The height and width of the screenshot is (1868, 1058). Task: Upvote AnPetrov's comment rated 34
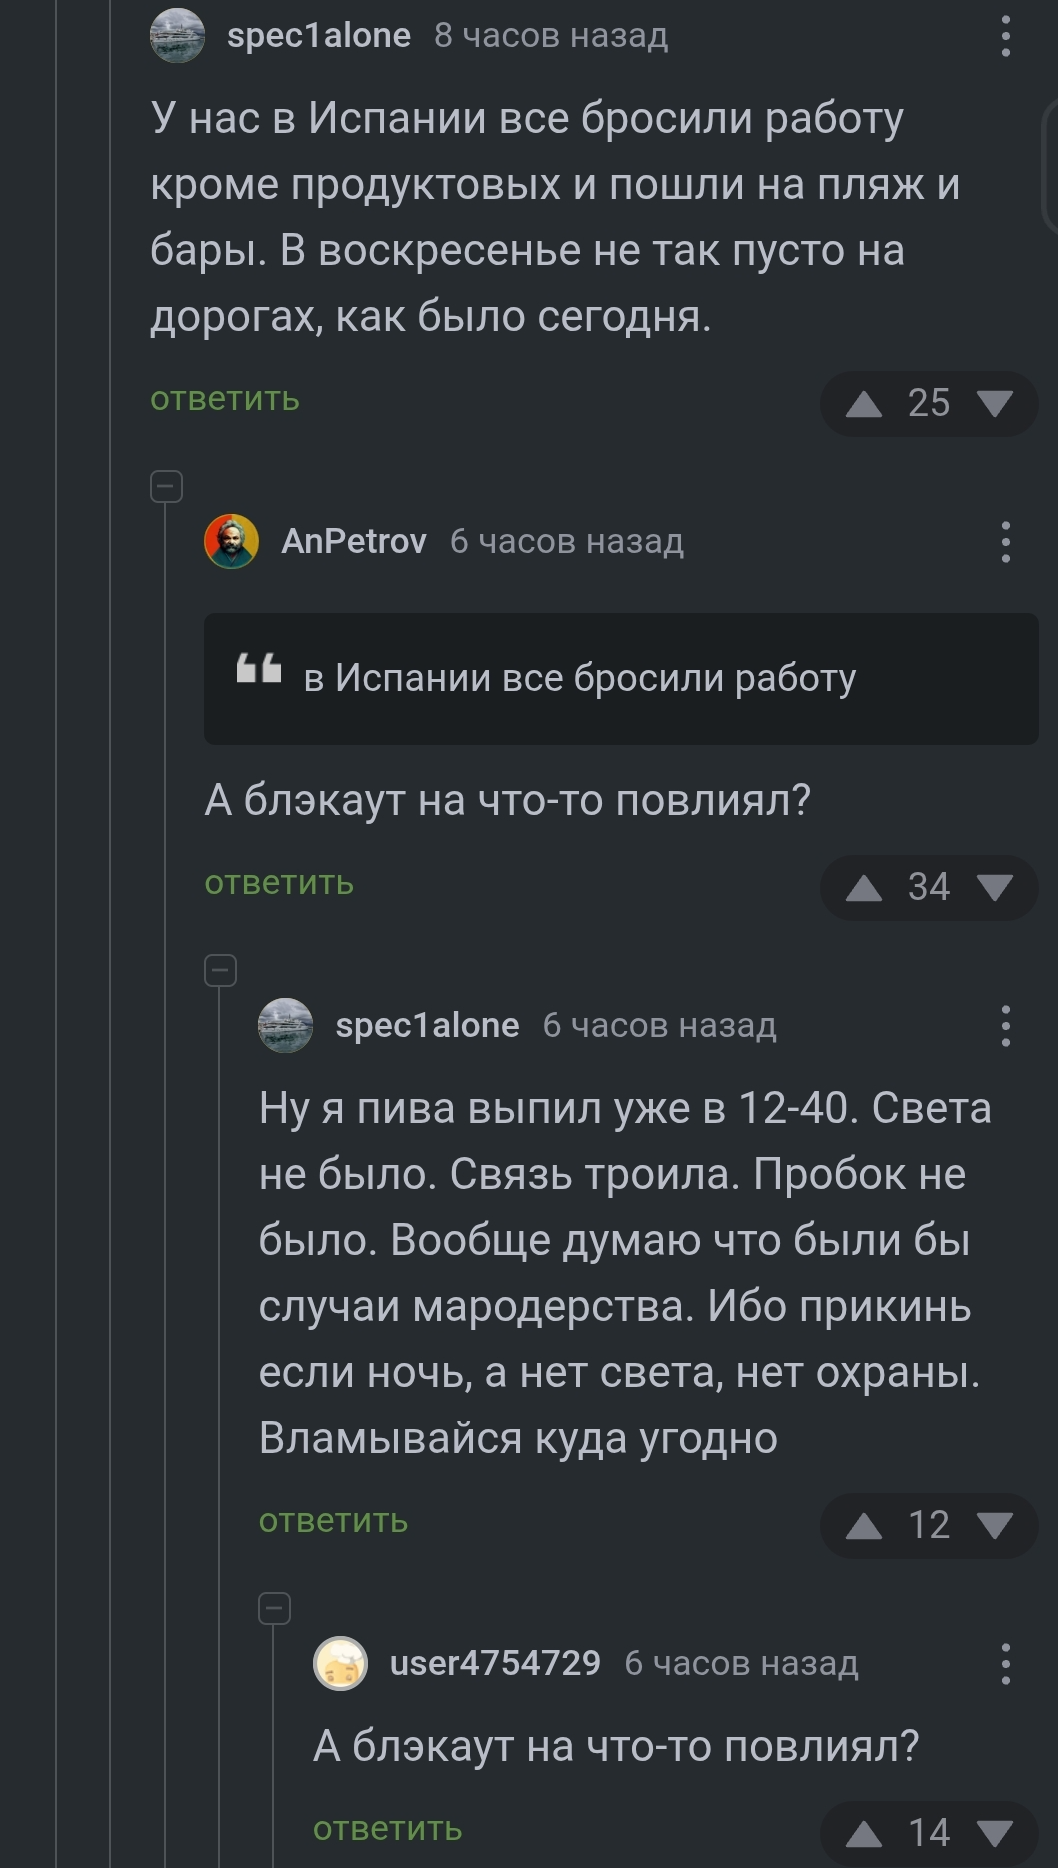[864, 888]
